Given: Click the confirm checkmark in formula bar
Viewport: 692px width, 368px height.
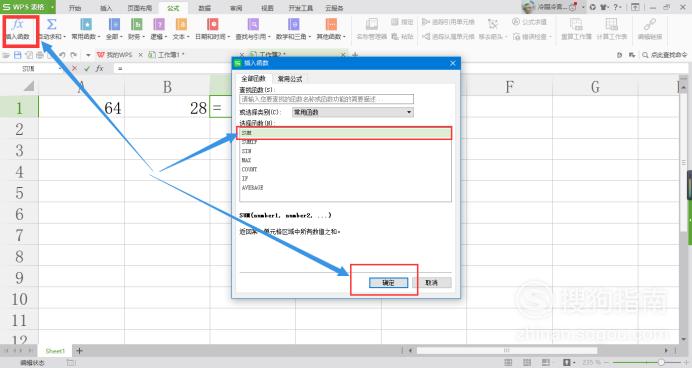Looking at the screenshot, I should click(x=87, y=68).
